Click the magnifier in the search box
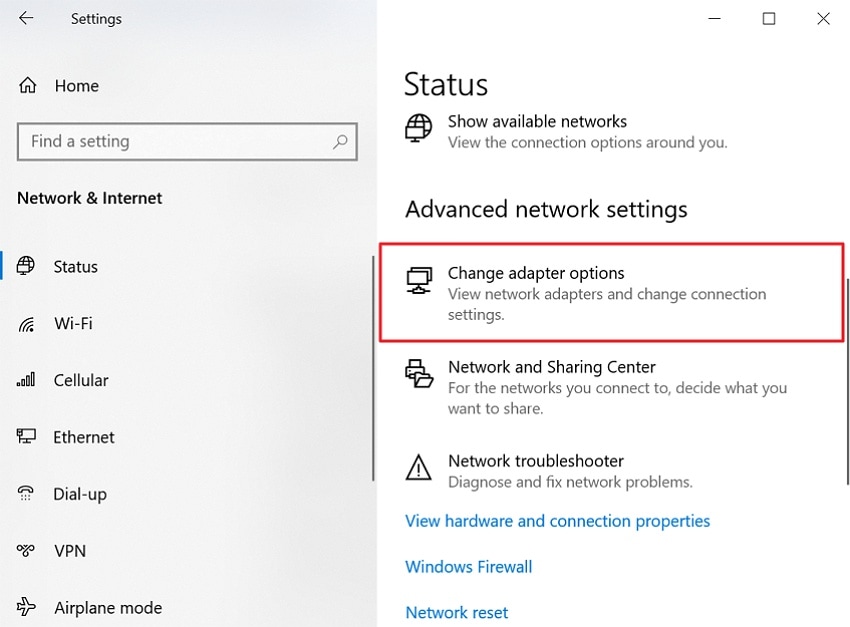 click(340, 141)
